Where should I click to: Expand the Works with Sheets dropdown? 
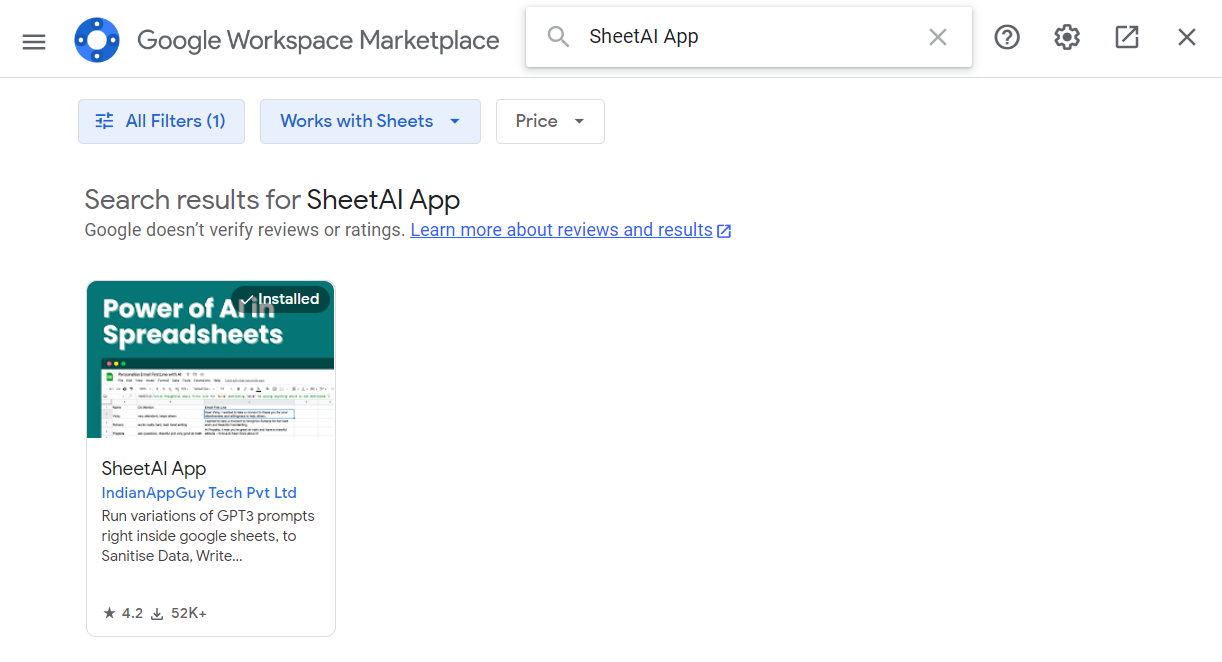coord(357,121)
